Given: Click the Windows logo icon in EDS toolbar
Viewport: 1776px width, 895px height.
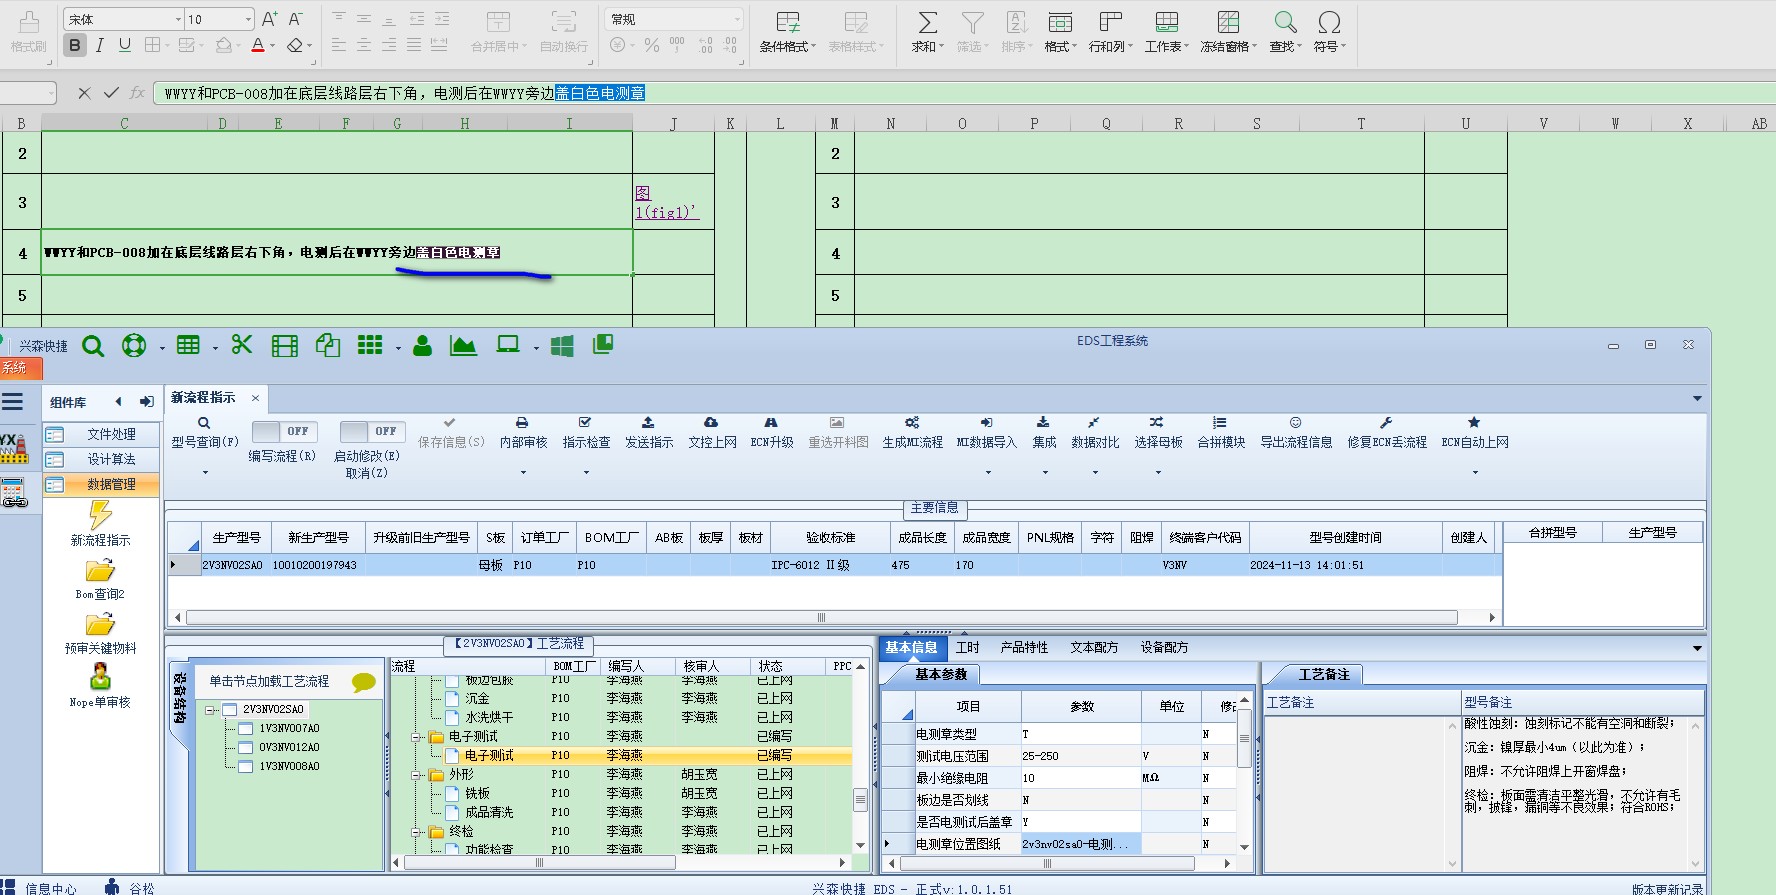Looking at the screenshot, I should pos(562,346).
